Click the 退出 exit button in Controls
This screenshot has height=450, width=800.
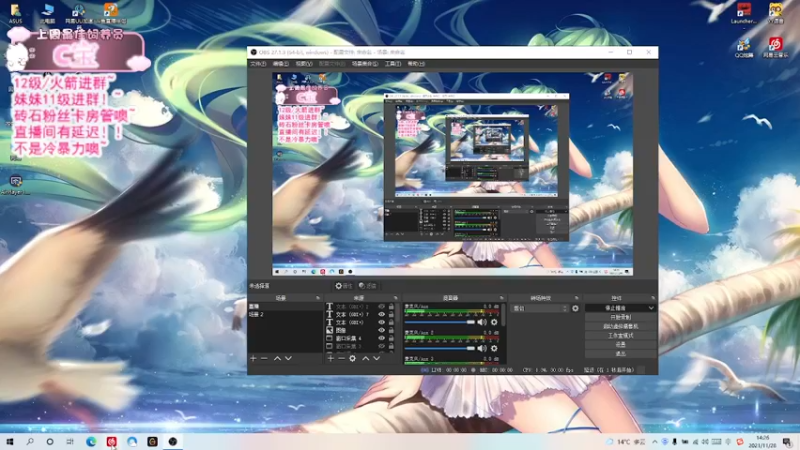pyautogui.click(x=620, y=354)
